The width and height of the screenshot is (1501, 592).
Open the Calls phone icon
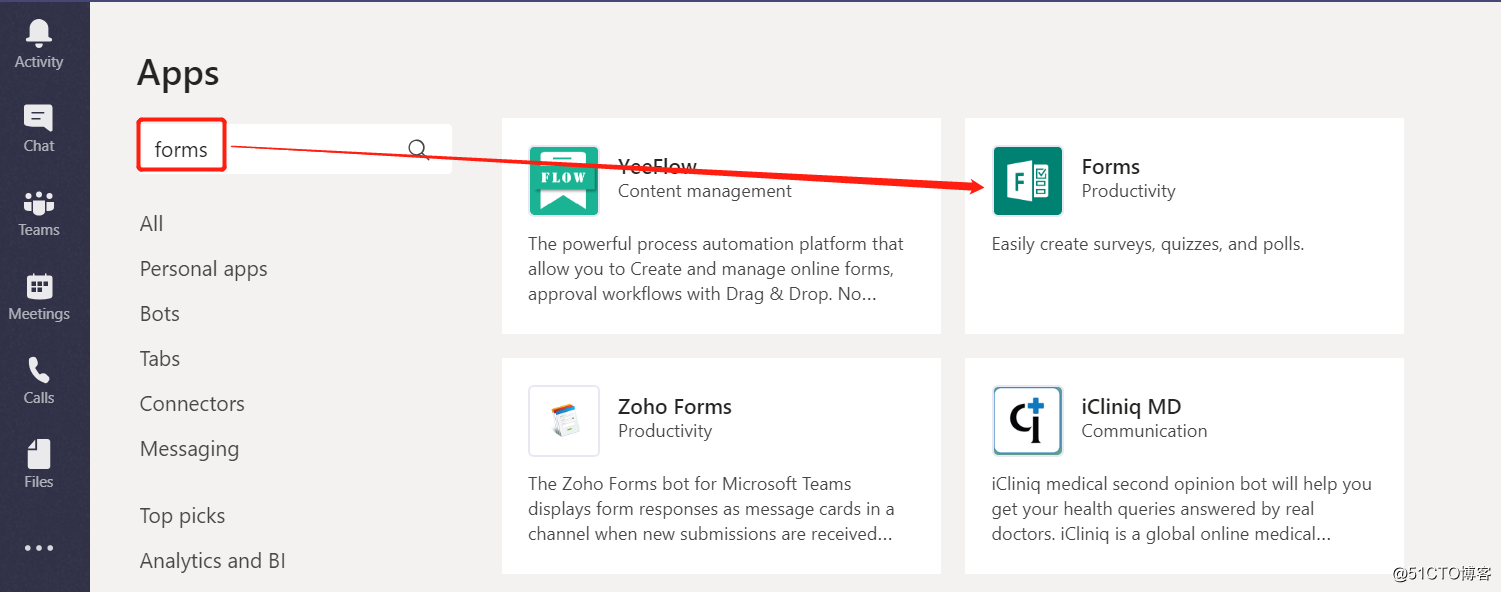pos(39,370)
